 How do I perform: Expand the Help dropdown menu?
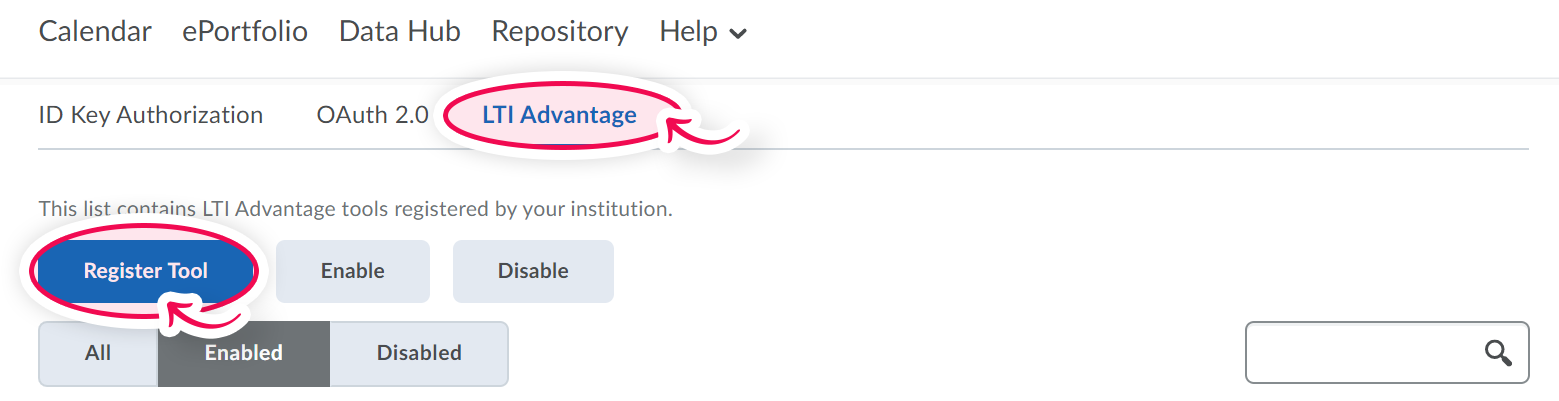pyautogui.click(x=689, y=32)
